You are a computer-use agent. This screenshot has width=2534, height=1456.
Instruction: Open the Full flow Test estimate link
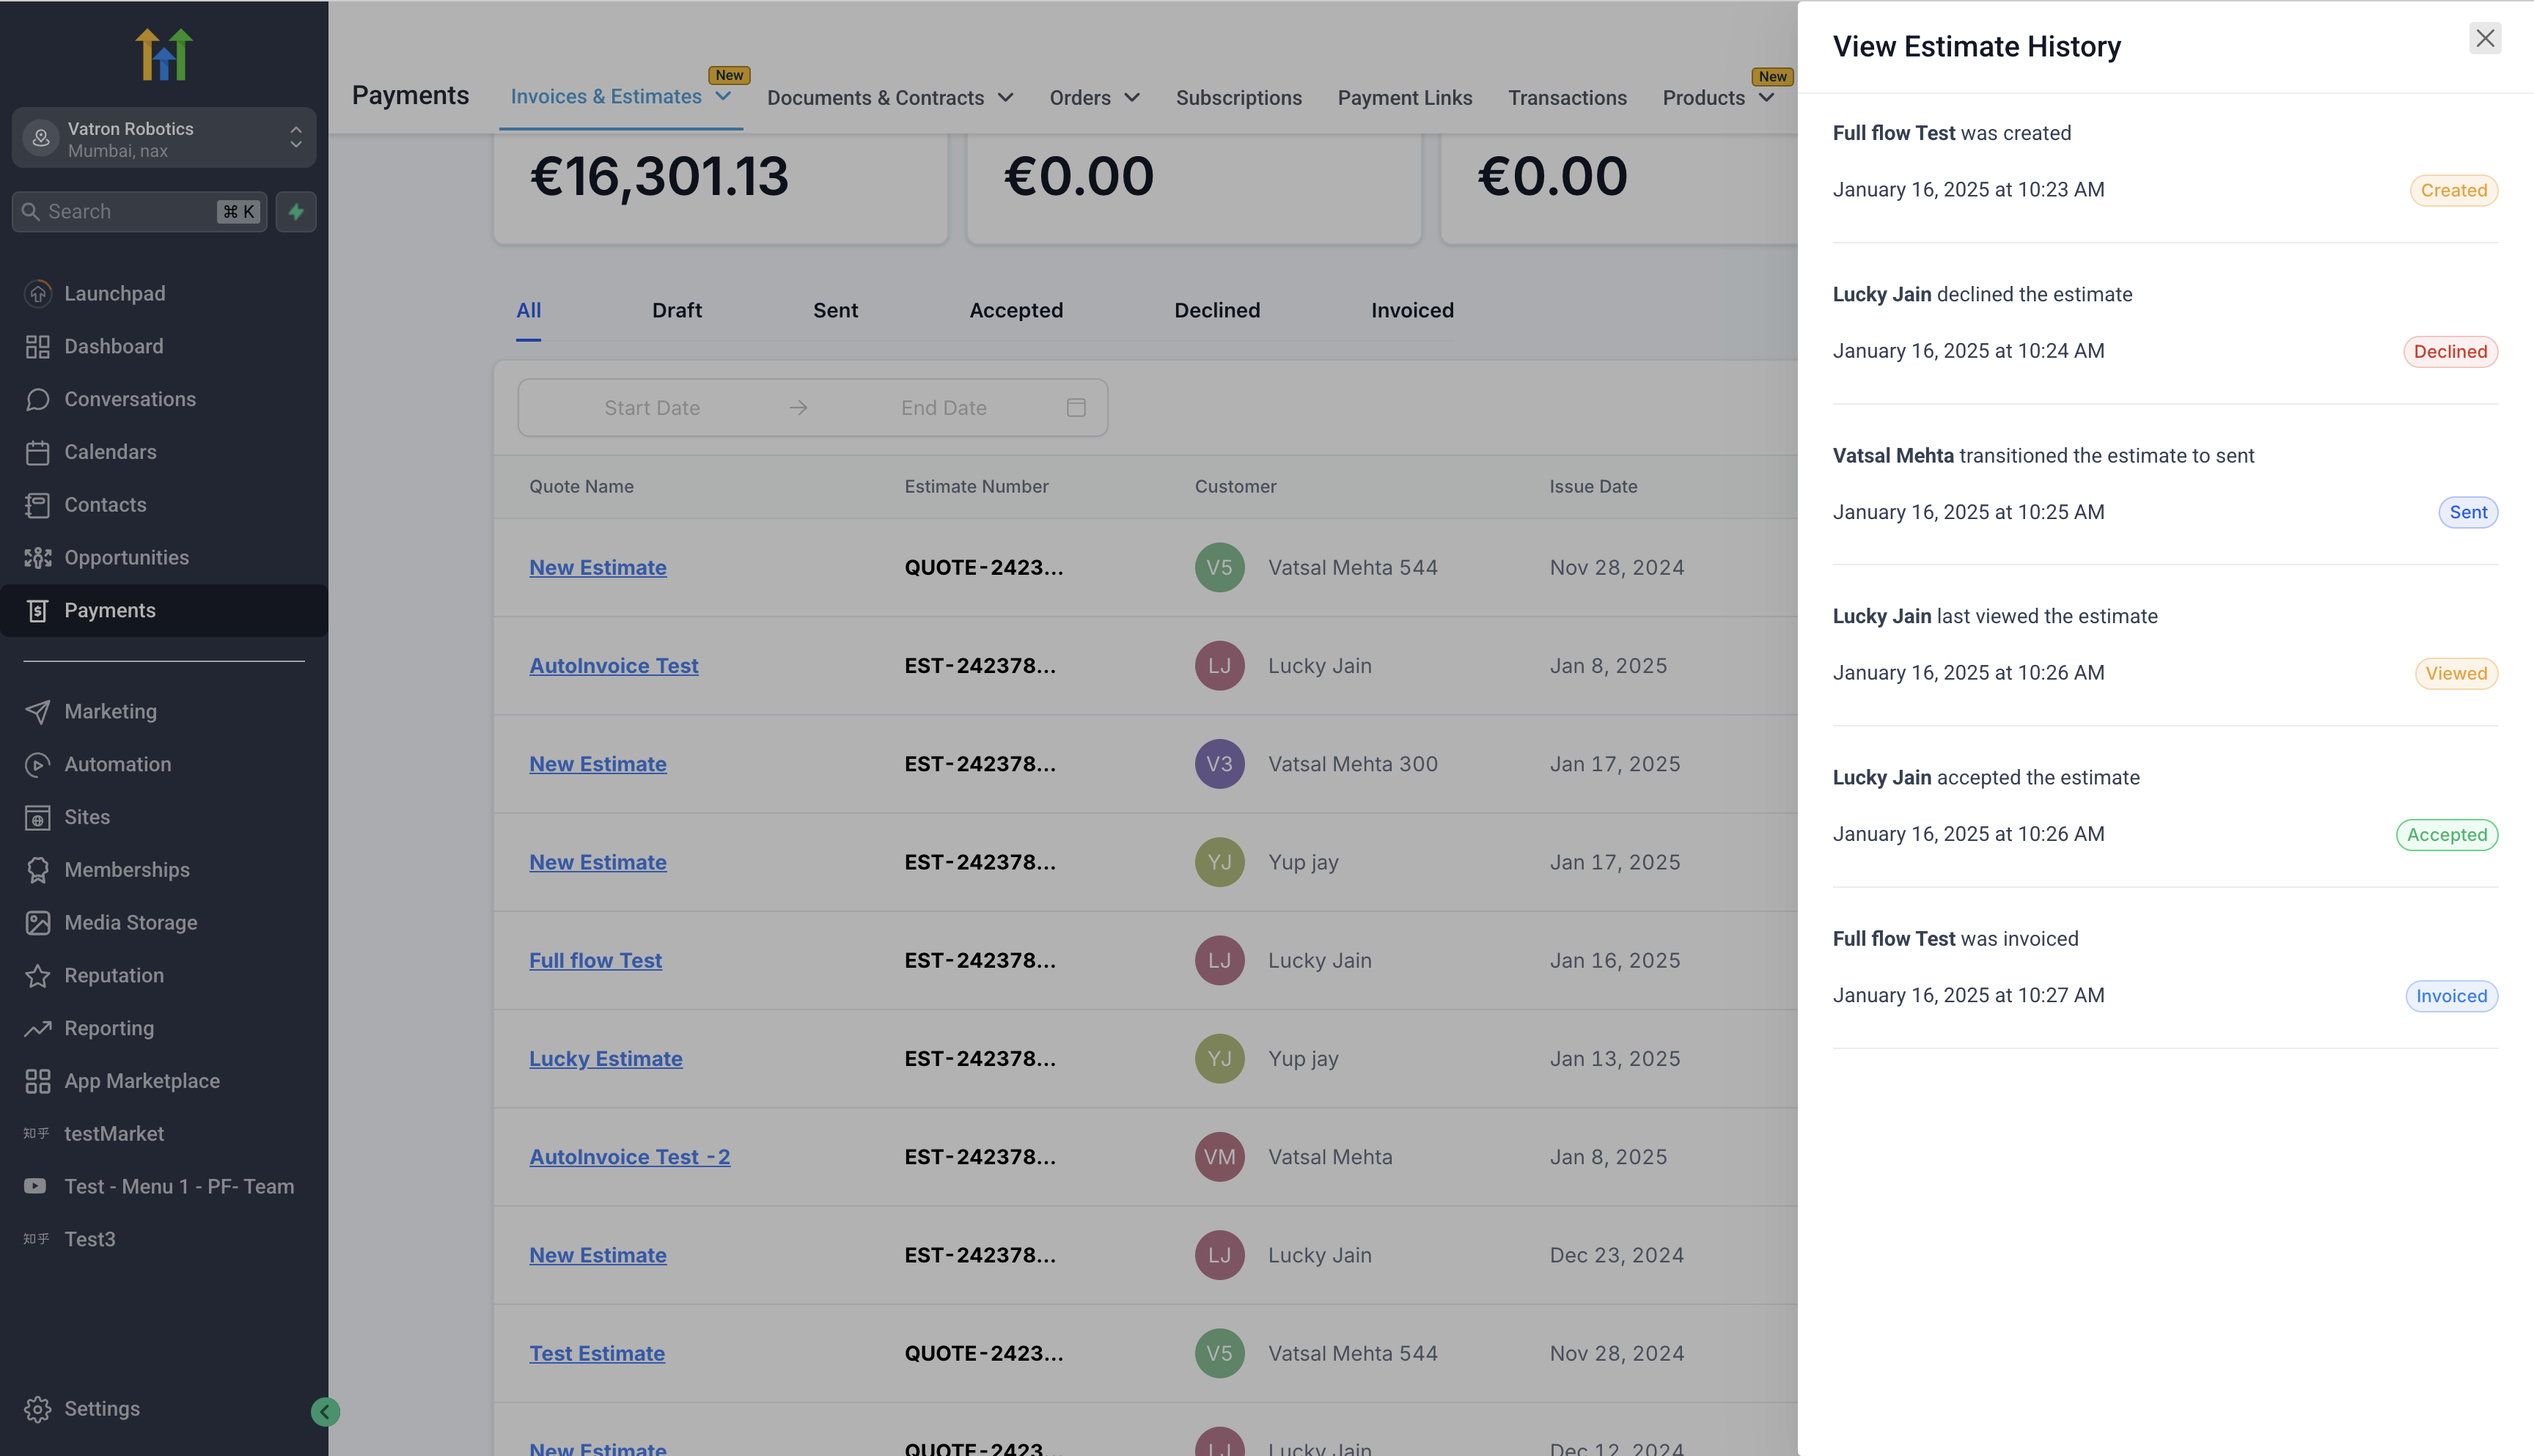point(595,960)
